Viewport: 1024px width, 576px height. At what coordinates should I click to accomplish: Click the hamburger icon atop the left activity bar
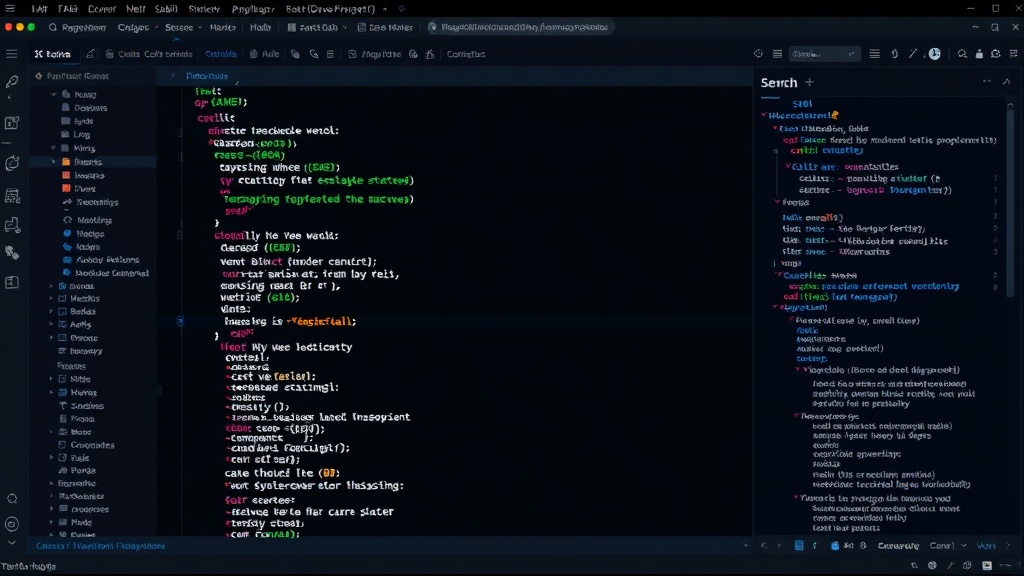click(x=12, y=54)
